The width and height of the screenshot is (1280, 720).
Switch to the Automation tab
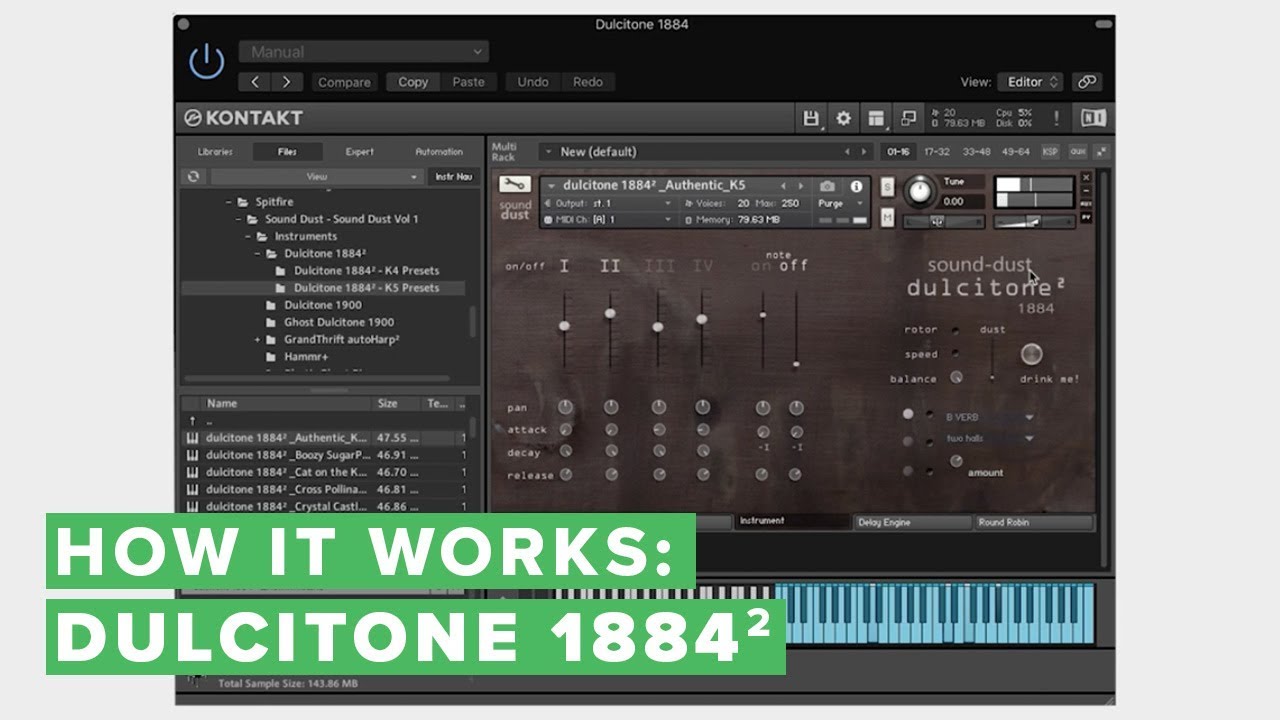(439, 152)
